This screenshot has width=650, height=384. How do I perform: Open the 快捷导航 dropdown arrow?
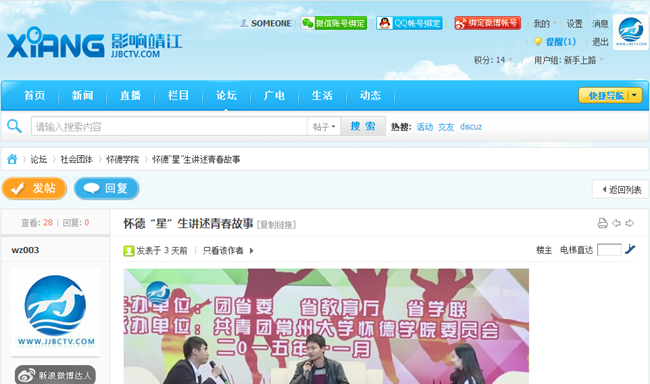click(634, 95)
